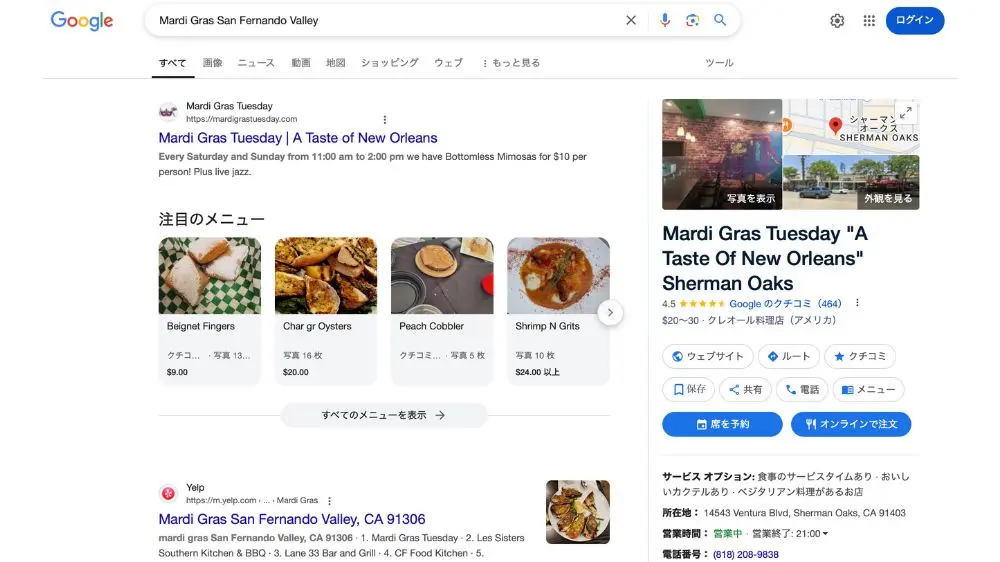This screenshot has height=562, width=1000.
Task: Switch to the 地図 tab
Action: click(335, 63)
